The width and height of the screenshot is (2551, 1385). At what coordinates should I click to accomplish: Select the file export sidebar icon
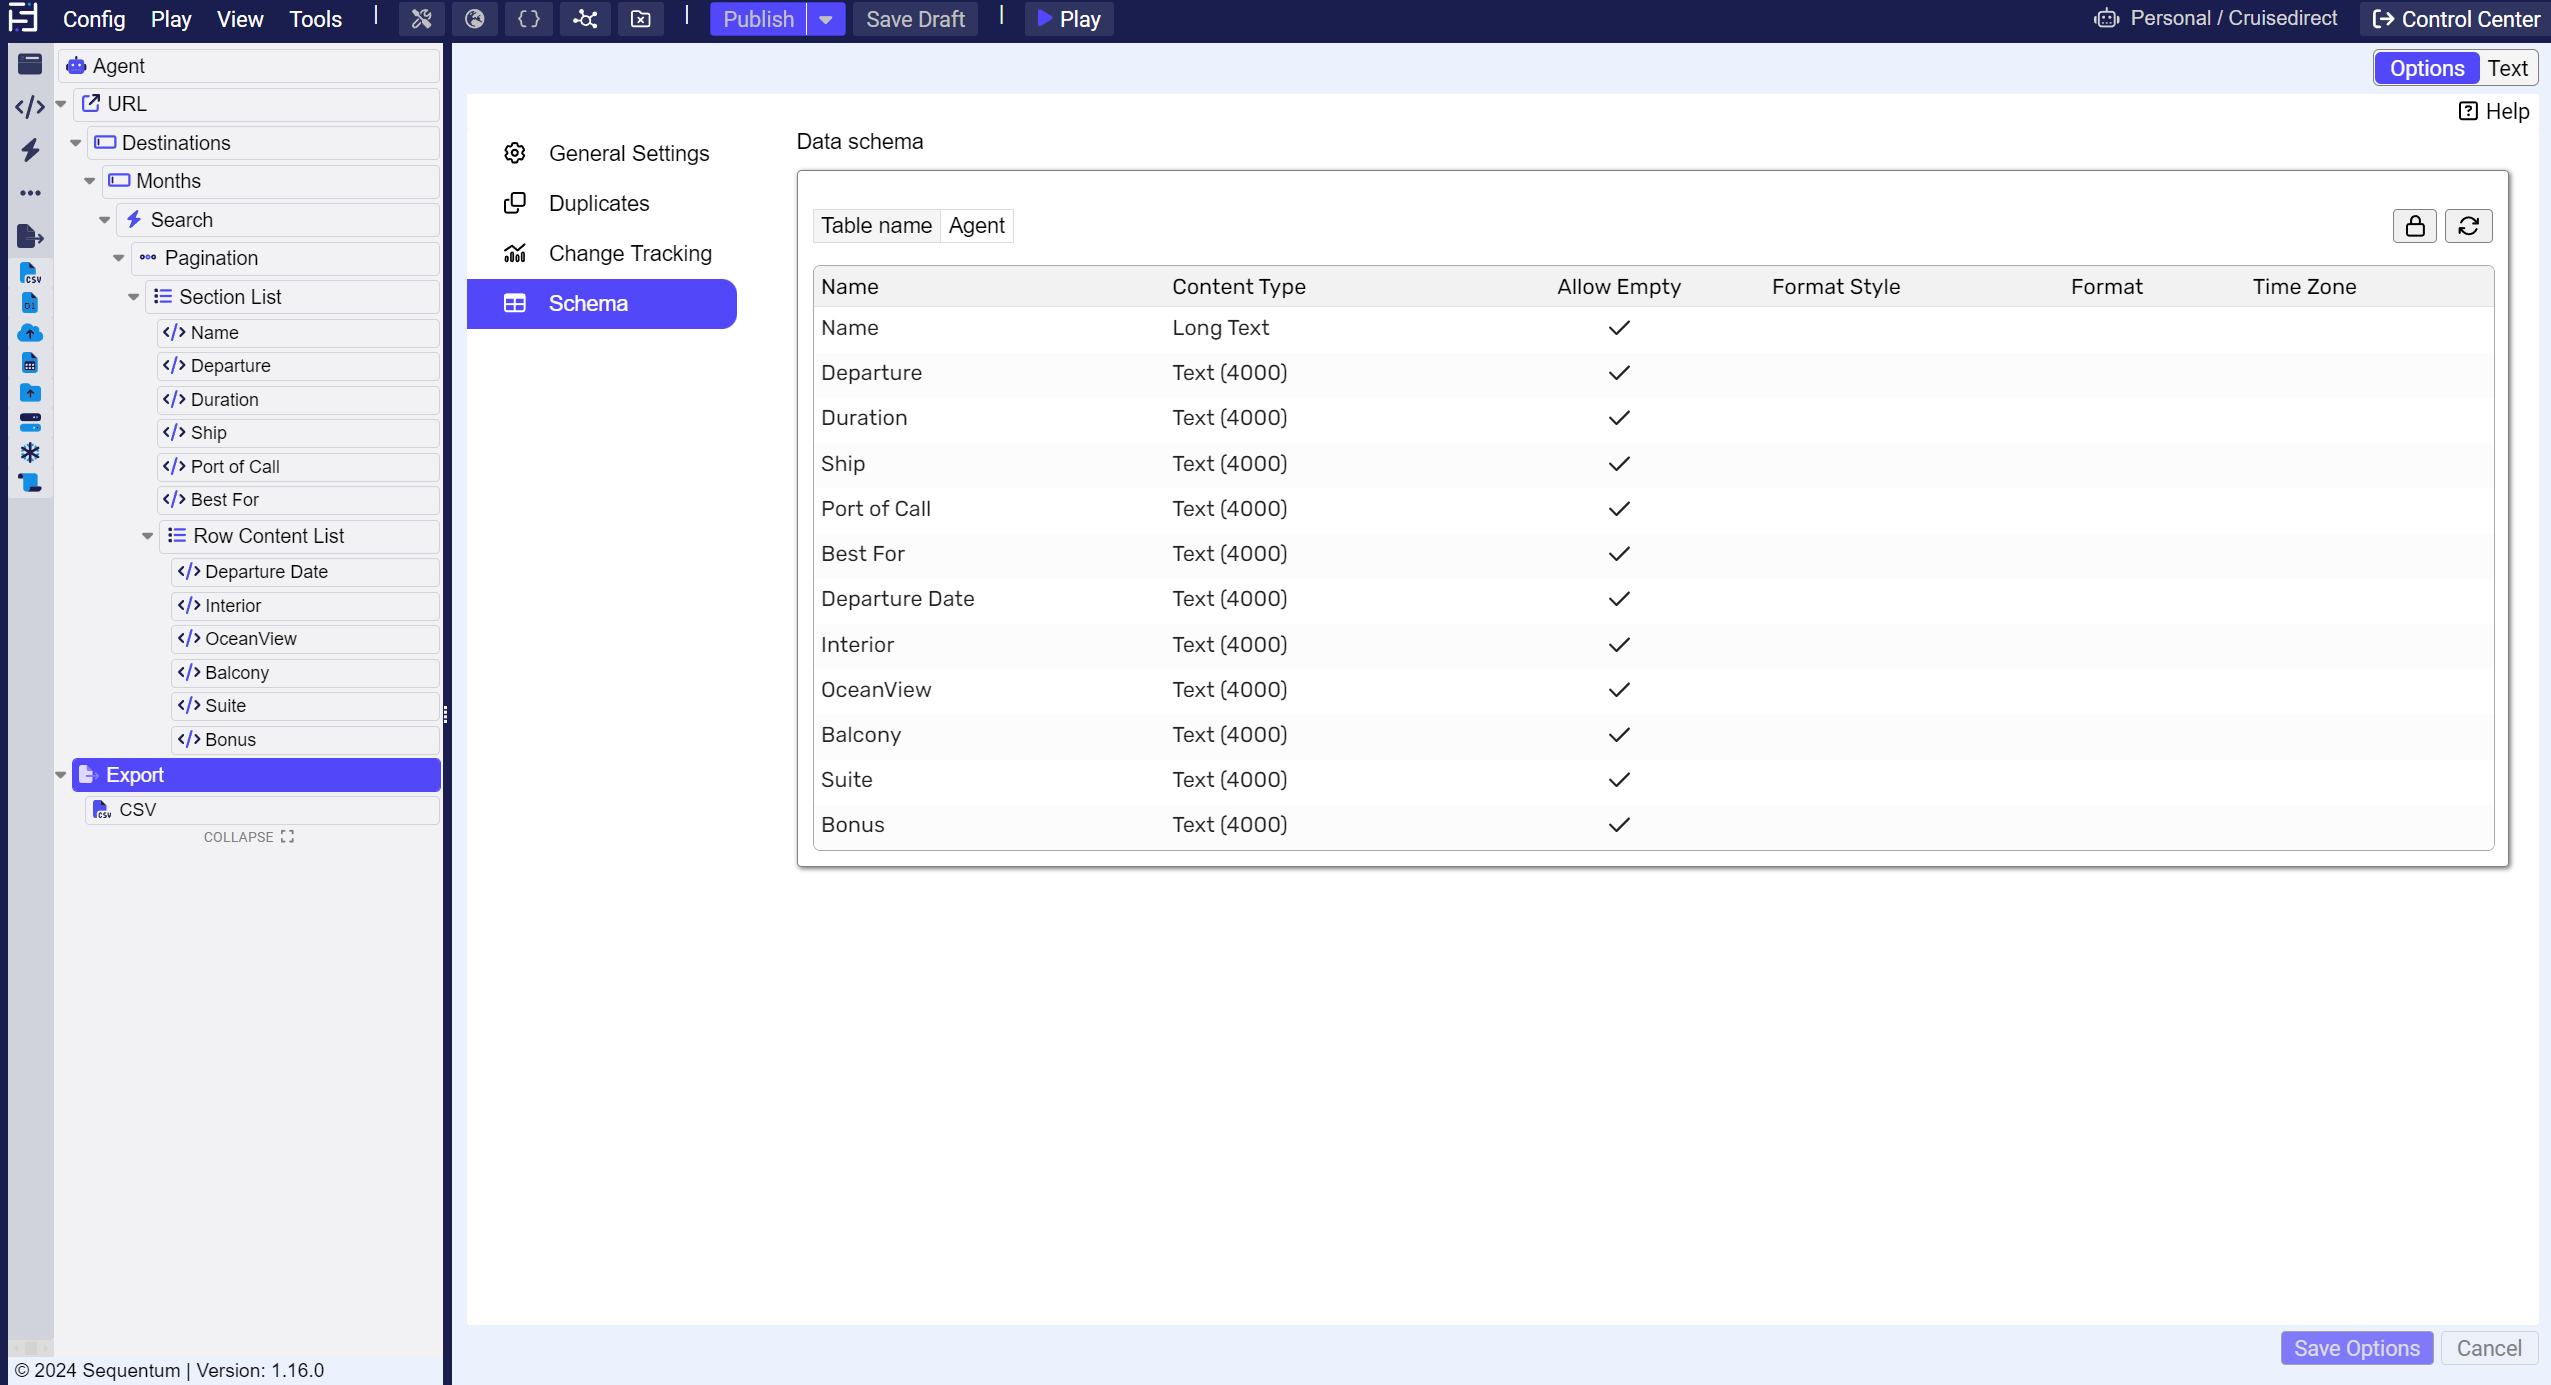pos(30,236)
